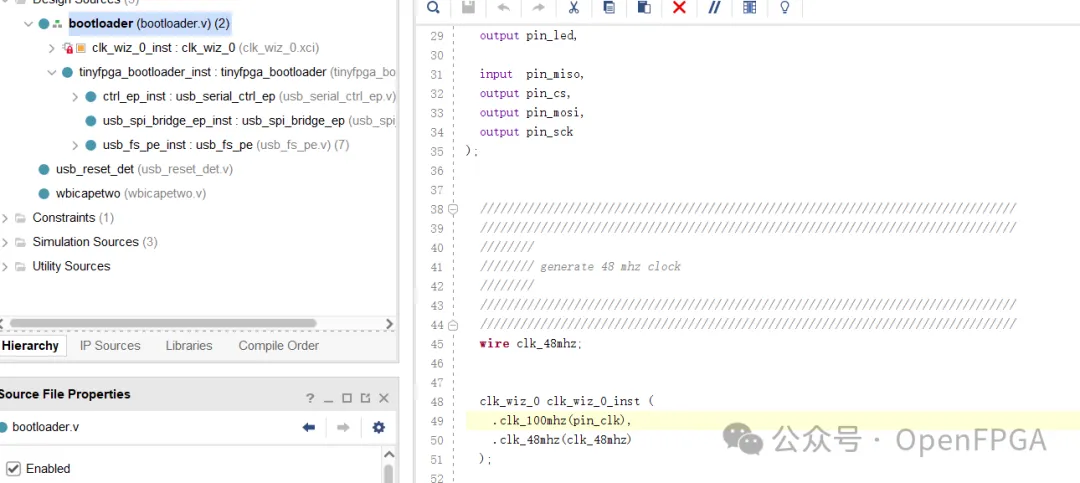The width and height of the screenshot is (1080, 483).
Task: Switch to the IP Sources tab
Action: pyautogui.click(x=110, y=346)
